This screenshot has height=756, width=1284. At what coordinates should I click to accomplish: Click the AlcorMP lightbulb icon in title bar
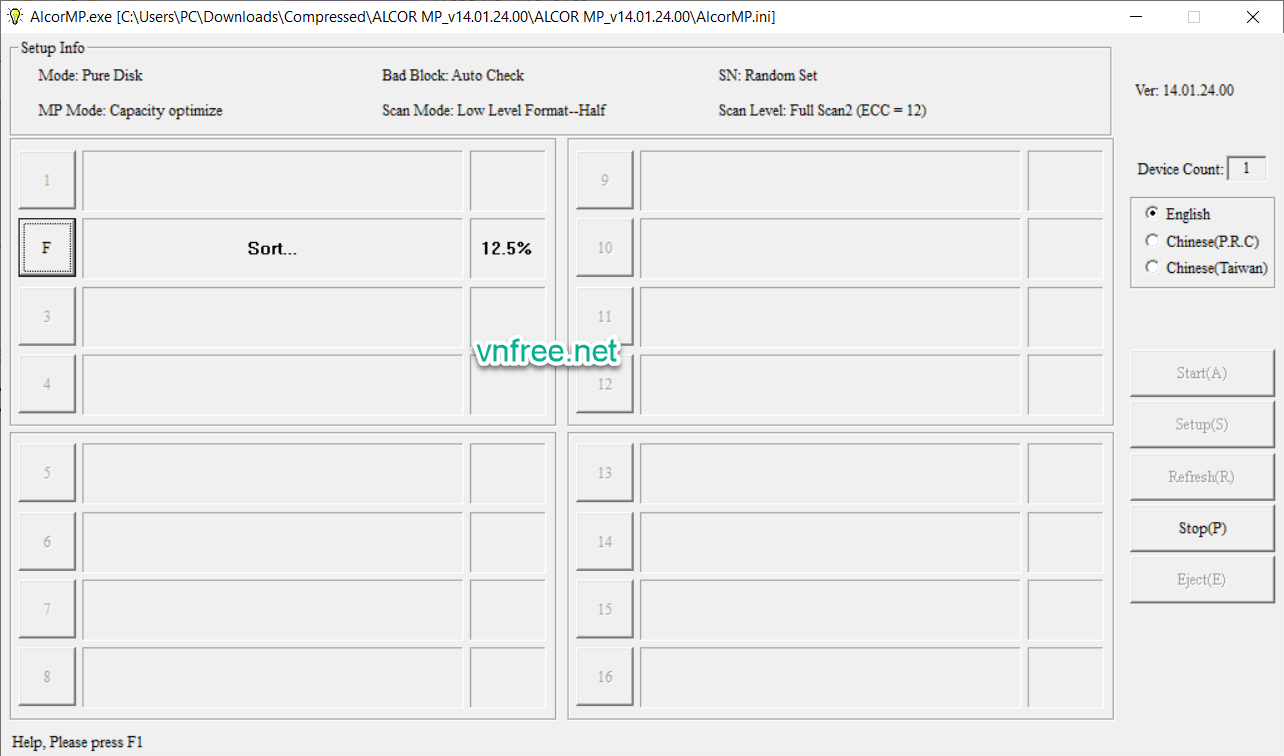tap(15, 17)
